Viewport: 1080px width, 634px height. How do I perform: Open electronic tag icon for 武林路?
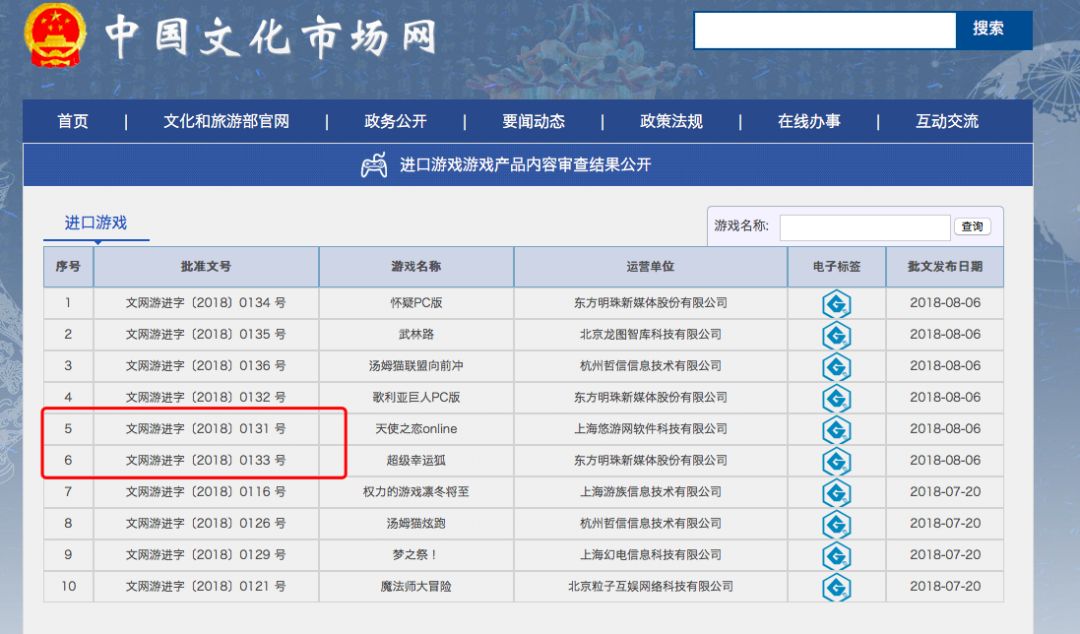coord(836,336)
